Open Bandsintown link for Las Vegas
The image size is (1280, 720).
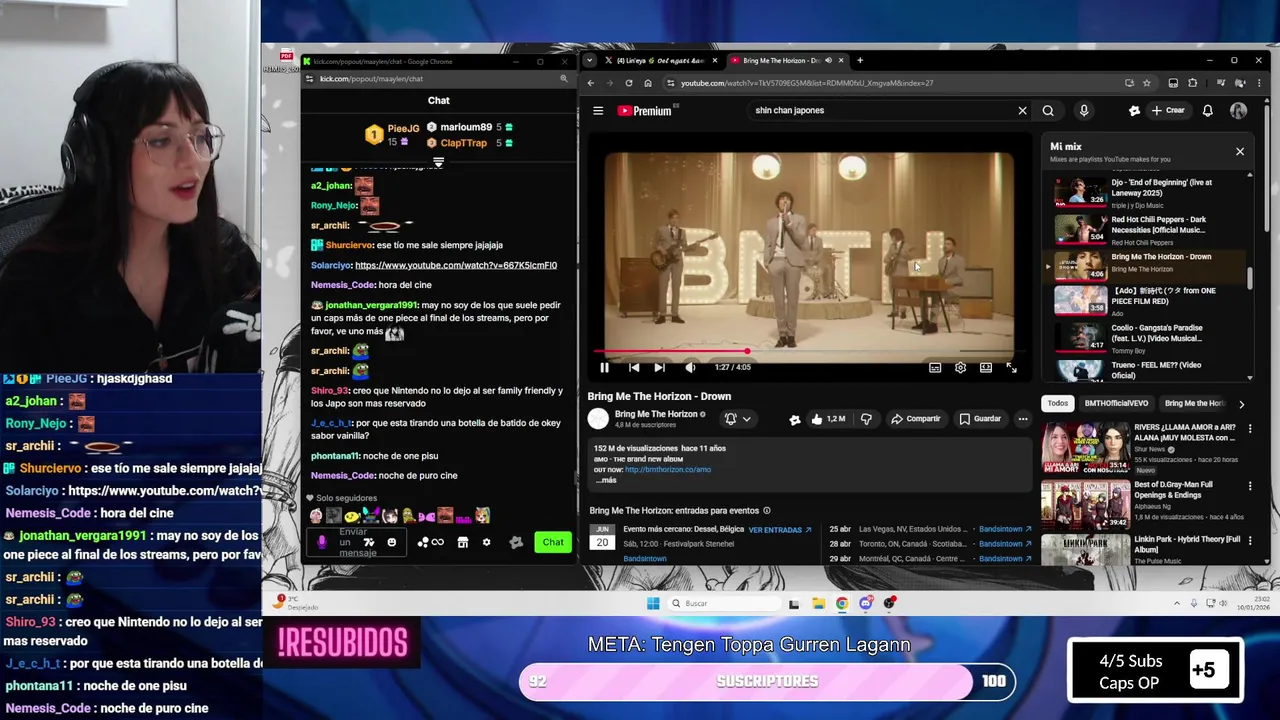1004,529
